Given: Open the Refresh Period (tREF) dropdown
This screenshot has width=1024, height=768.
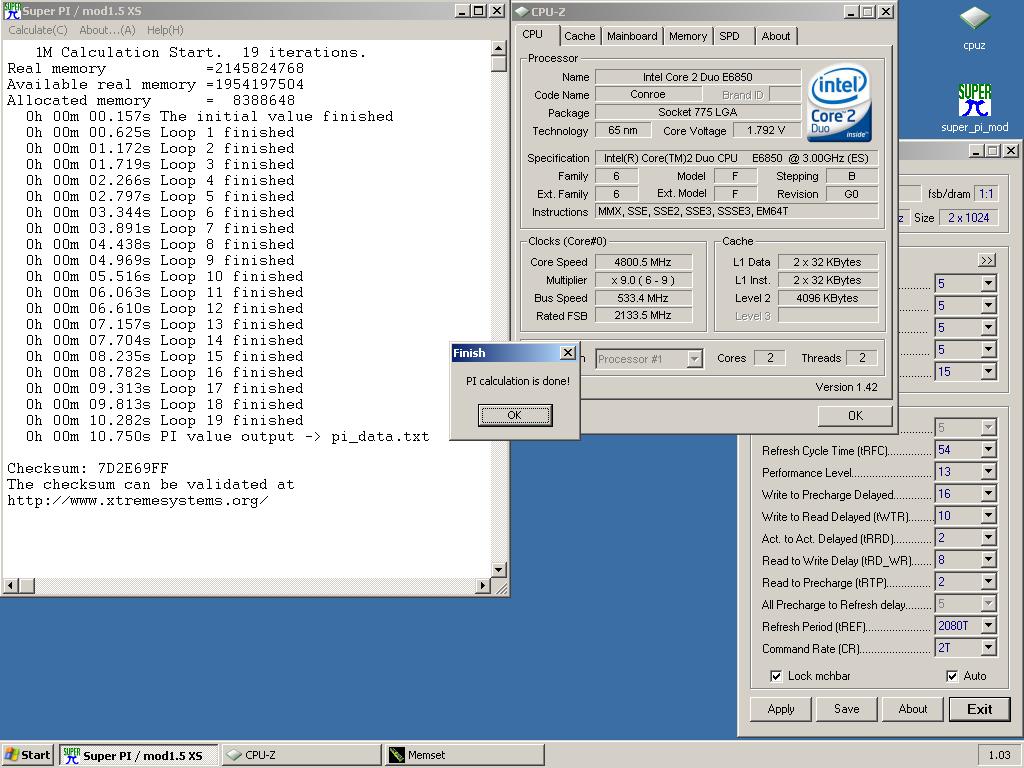Looking at the screenshot, I should (988, 626).
